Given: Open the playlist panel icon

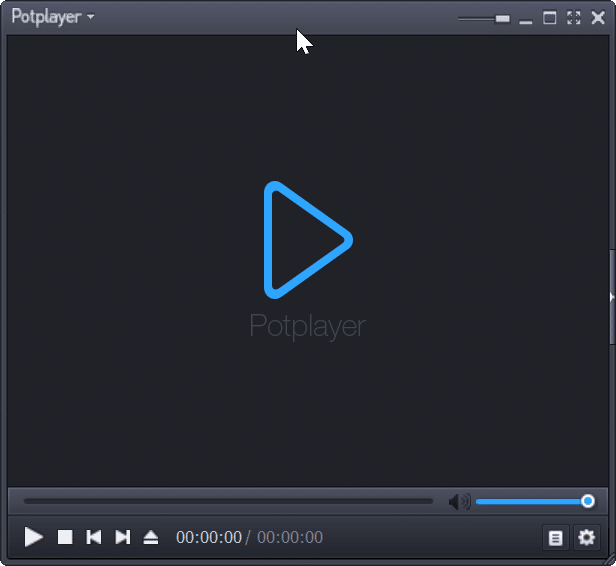Looking at the screenshot, I should pyautogui.click(x=555, y=537).
